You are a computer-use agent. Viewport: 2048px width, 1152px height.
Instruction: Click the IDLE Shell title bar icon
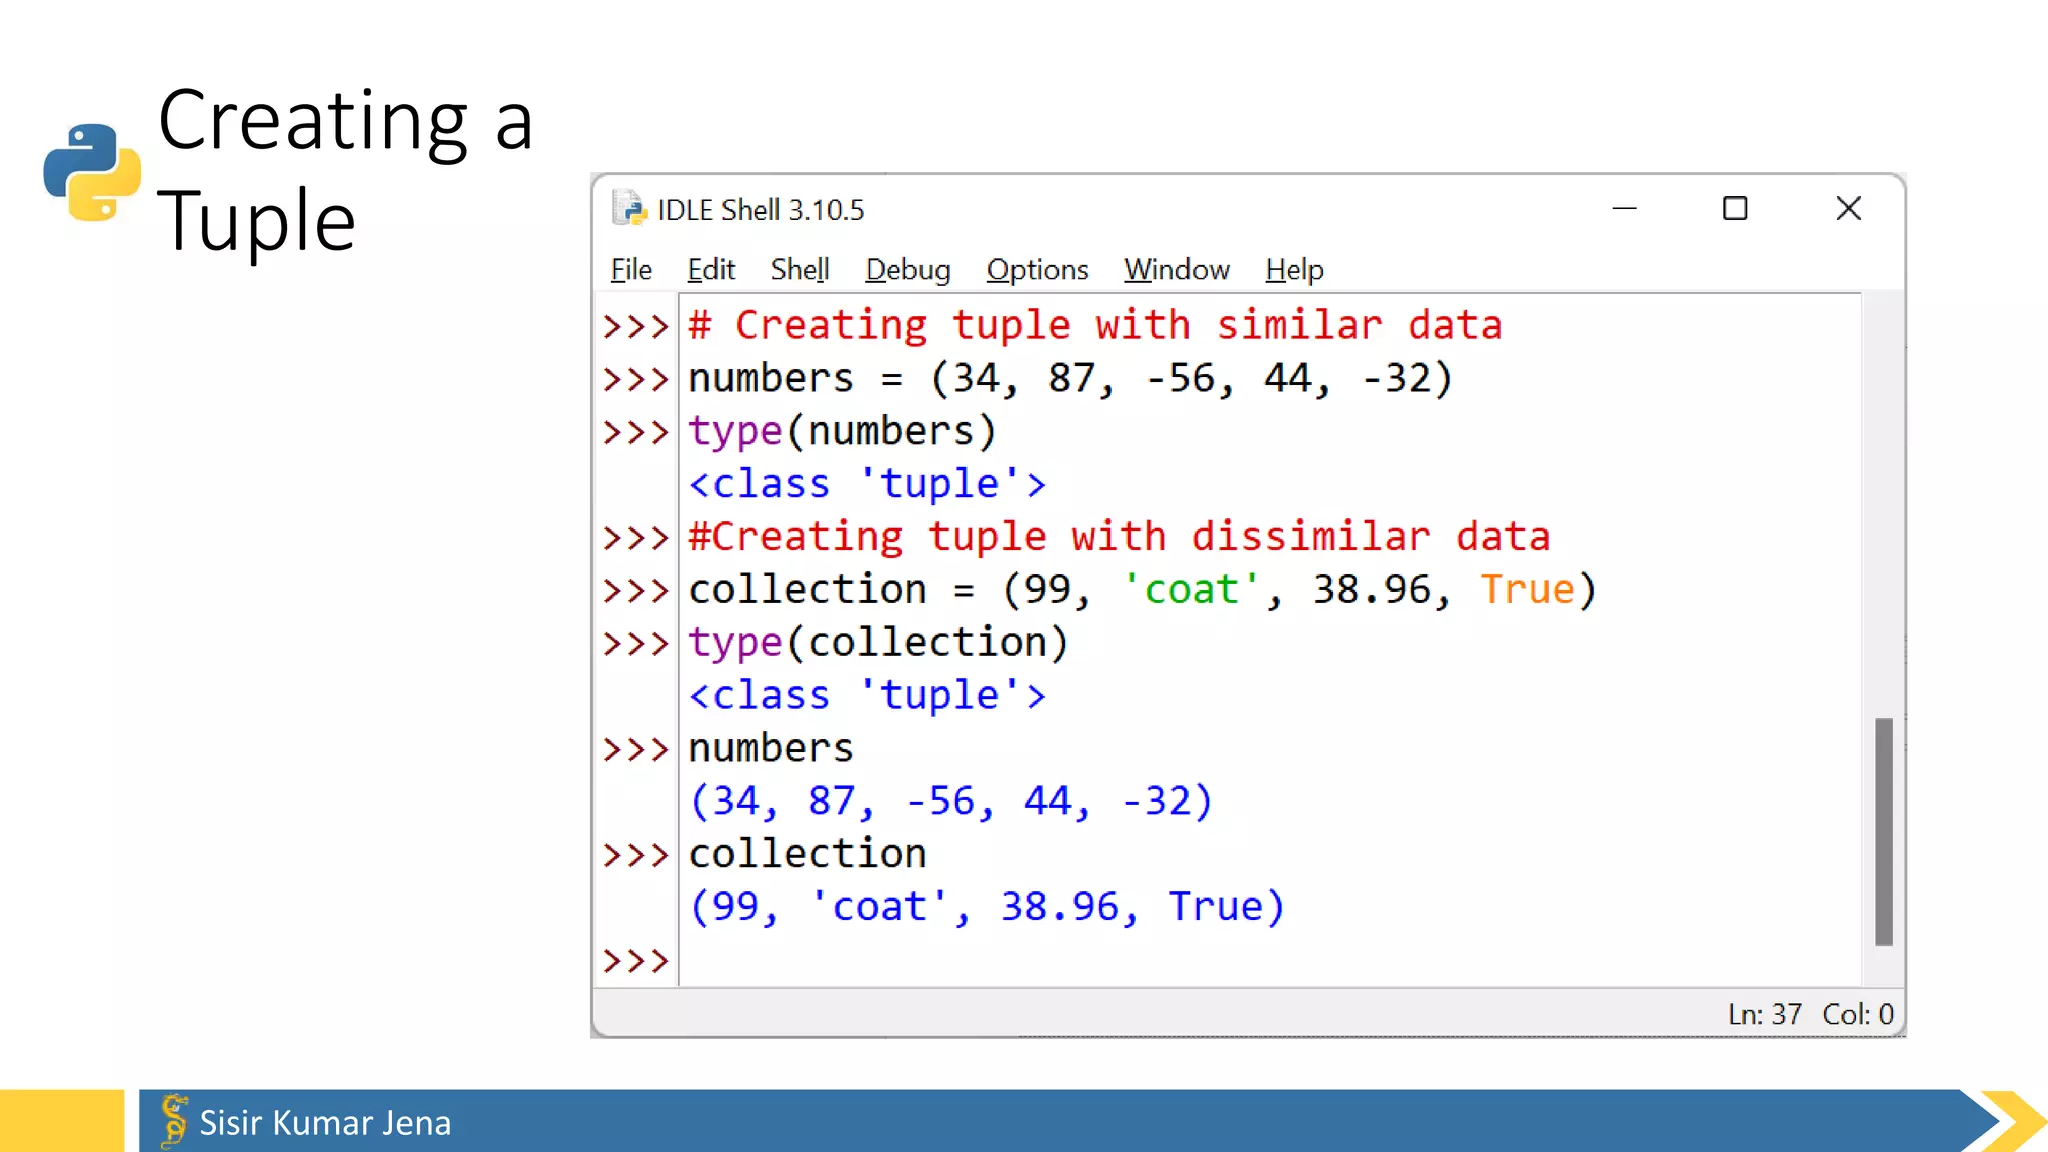click(x=629, y=208)
